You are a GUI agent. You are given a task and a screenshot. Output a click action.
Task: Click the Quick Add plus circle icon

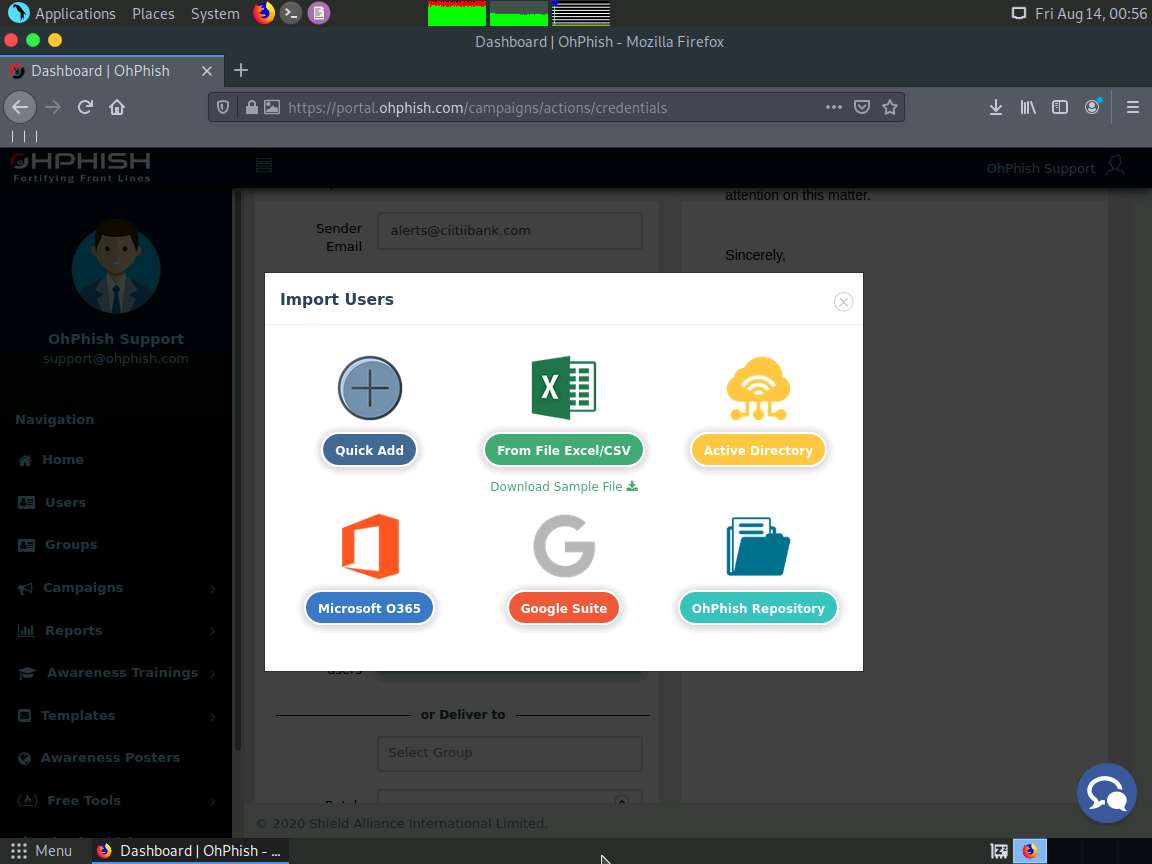tap(370, 388)
